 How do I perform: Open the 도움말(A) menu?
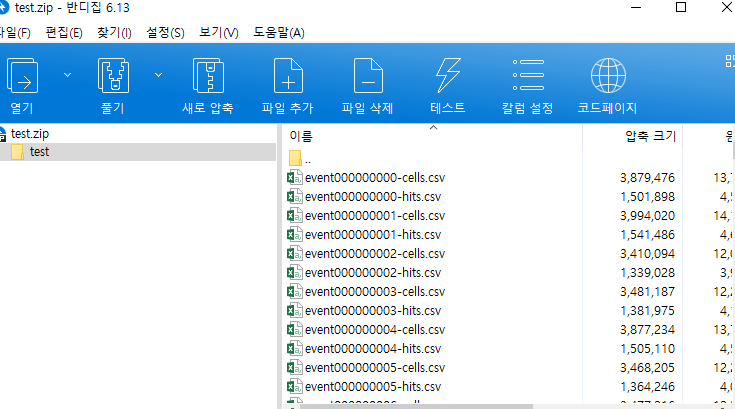[279, 33]
